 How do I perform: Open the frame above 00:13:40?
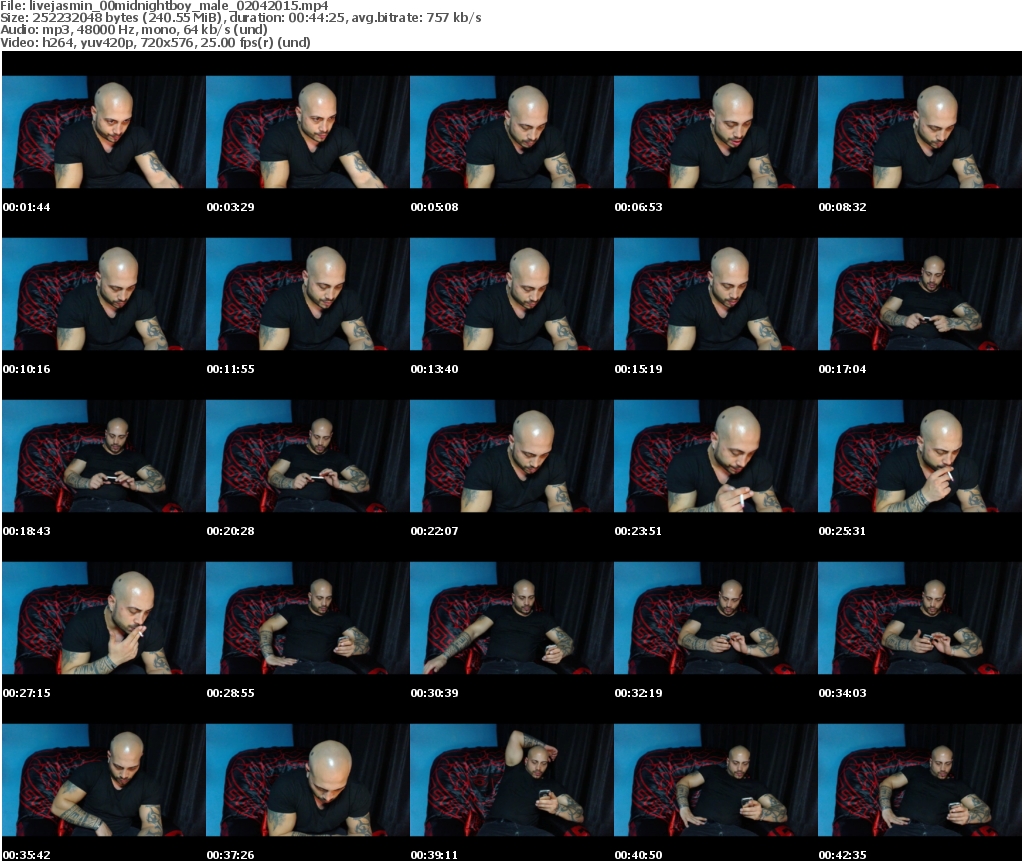(x=511, y=294)
